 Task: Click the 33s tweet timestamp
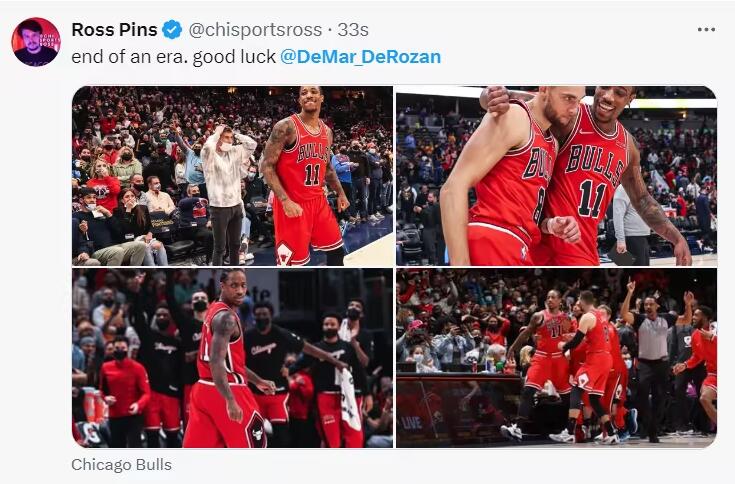(353, 30)
